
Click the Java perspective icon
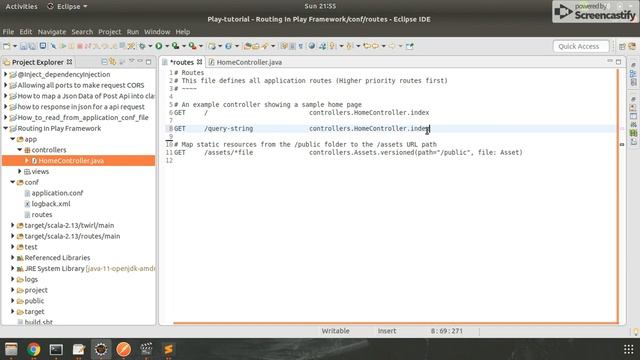pyautogui.click(x=632, y=47)
